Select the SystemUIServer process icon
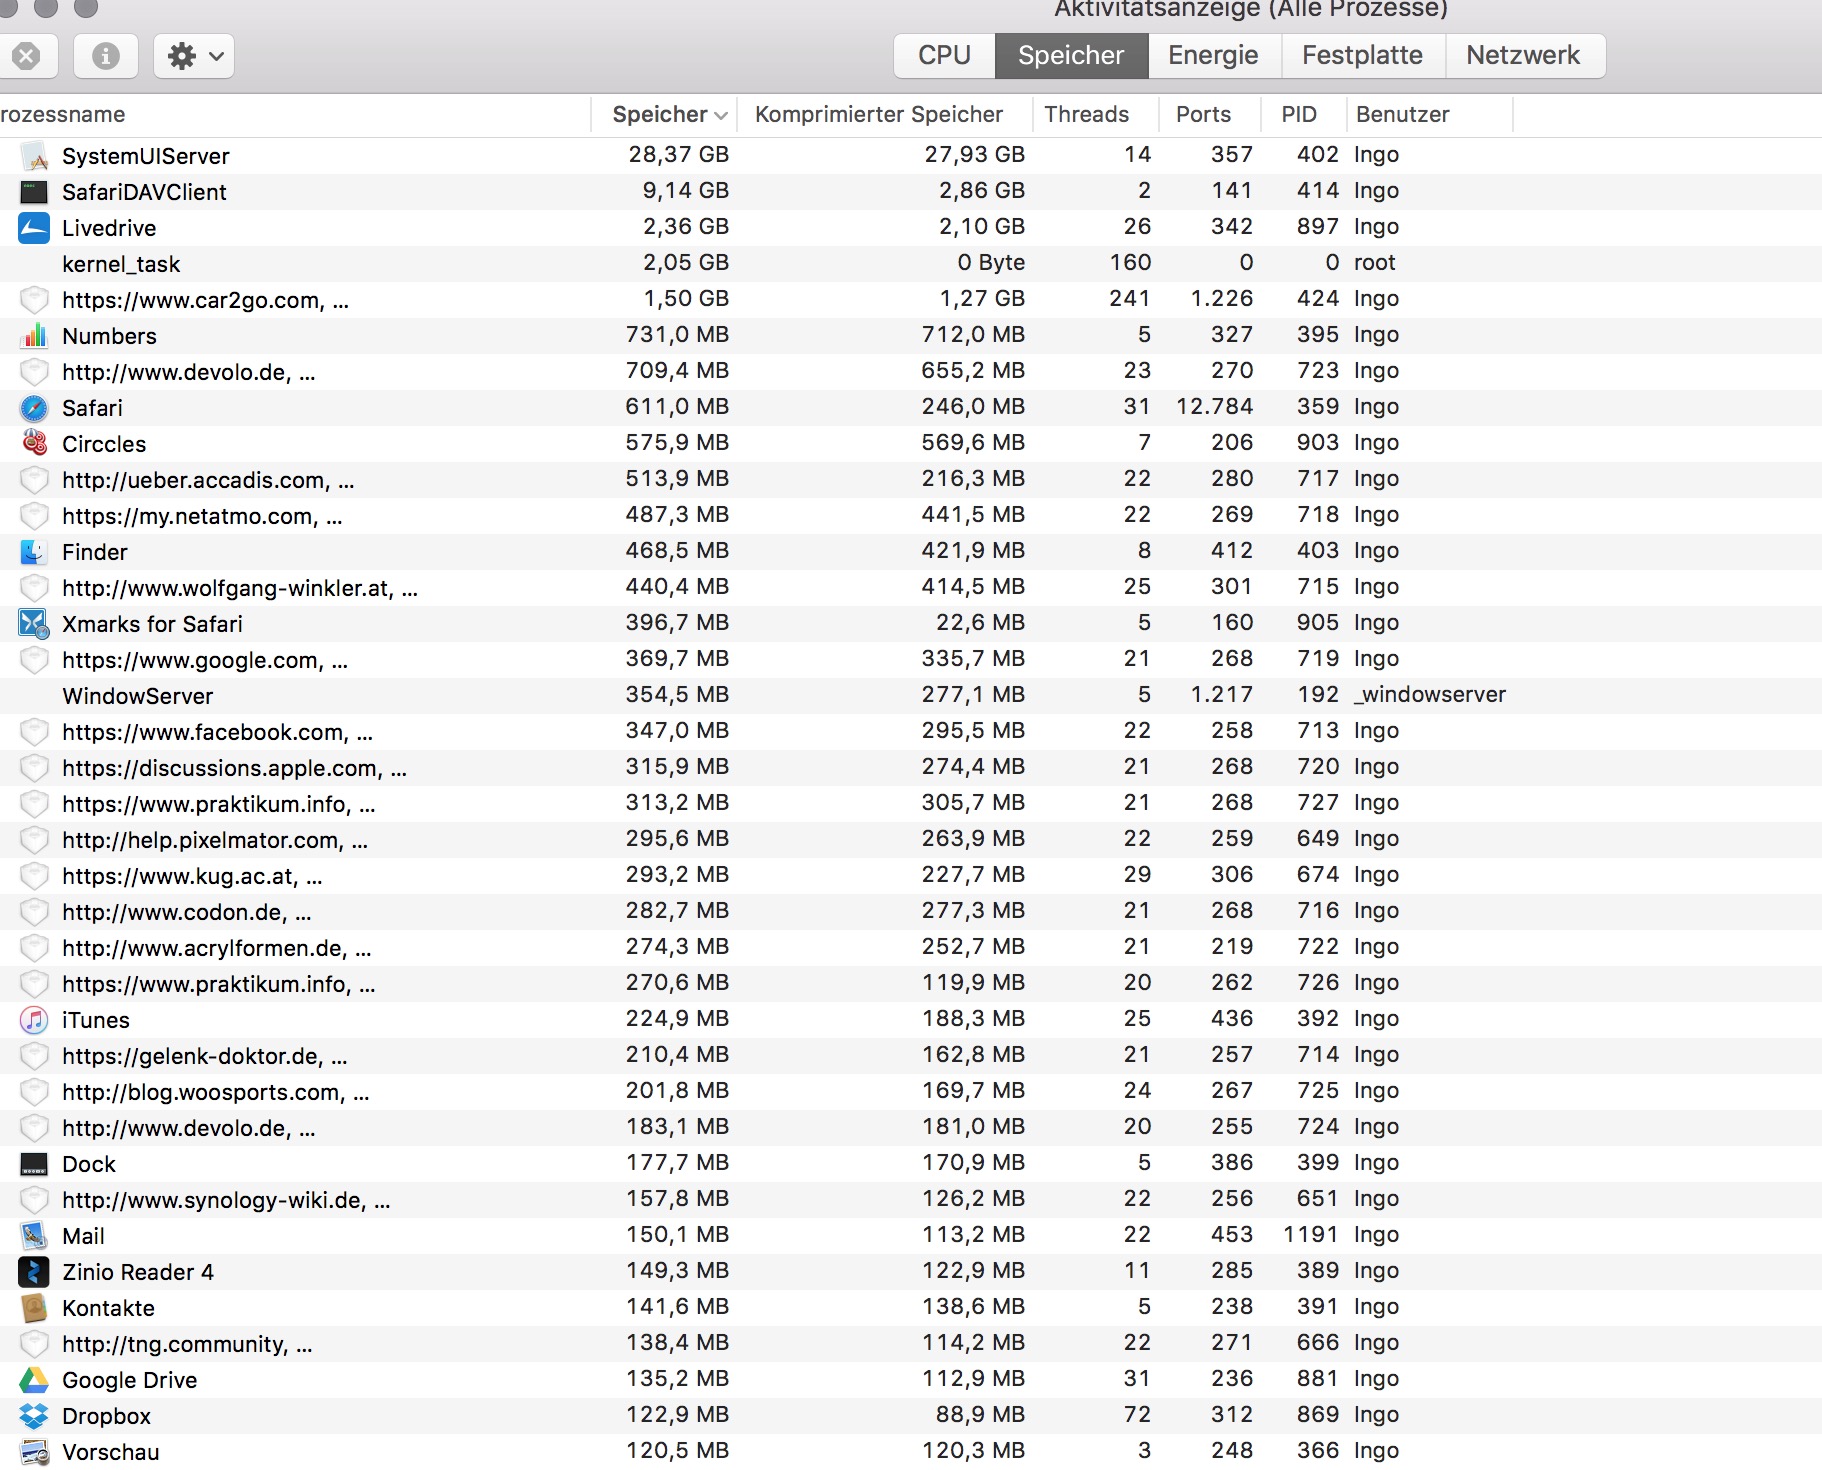The width and height of the screenshot is (1822, 1470). (x=34, y=156)
